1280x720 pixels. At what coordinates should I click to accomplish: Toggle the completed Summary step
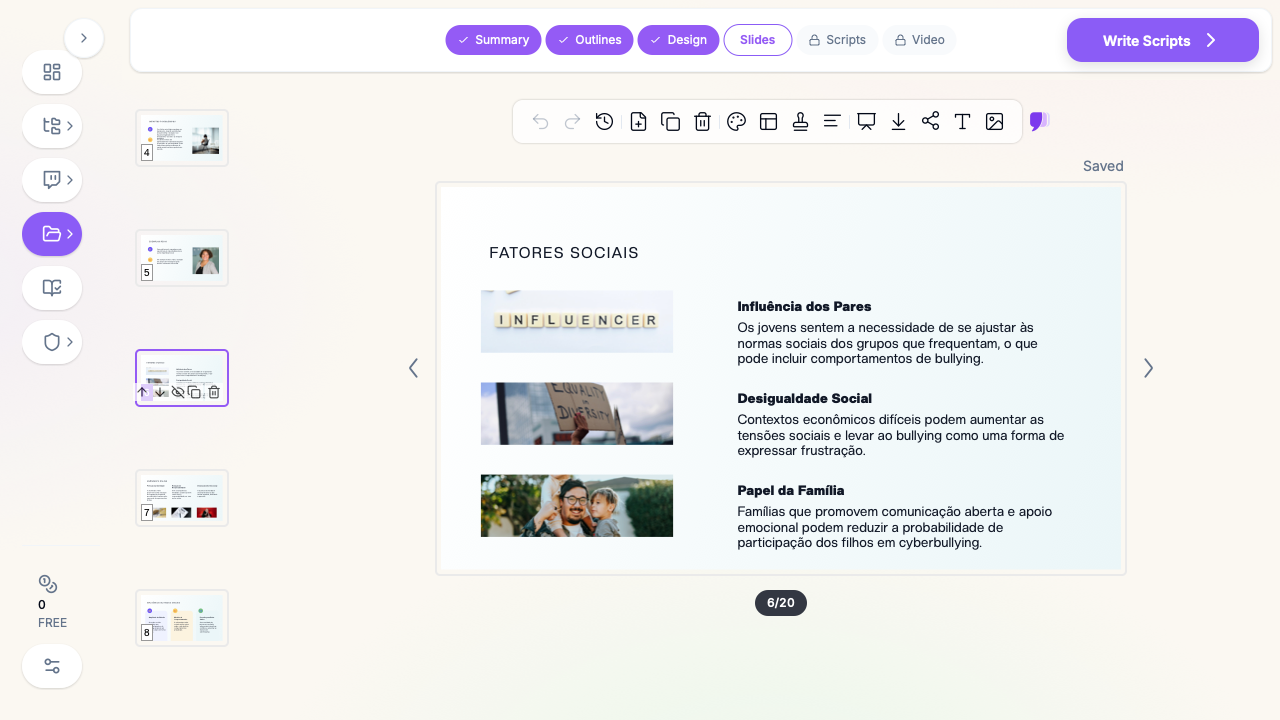pos(493,40)
